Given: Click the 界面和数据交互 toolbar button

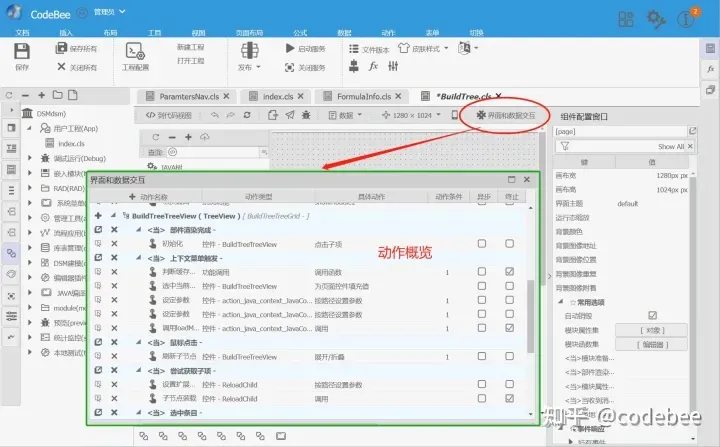Looking at the screenshot, I should click(x=505, y=115).
